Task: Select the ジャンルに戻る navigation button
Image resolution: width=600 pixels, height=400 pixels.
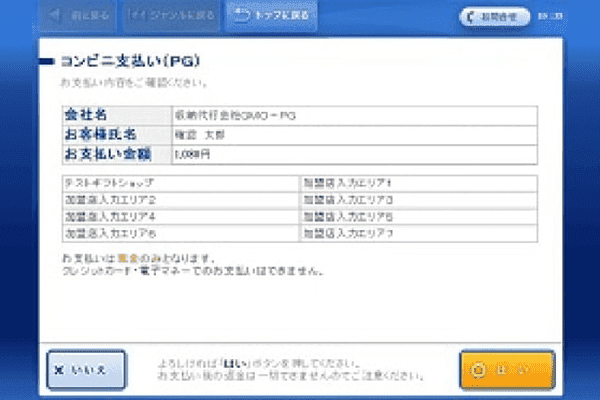Action: coord(172,16)
